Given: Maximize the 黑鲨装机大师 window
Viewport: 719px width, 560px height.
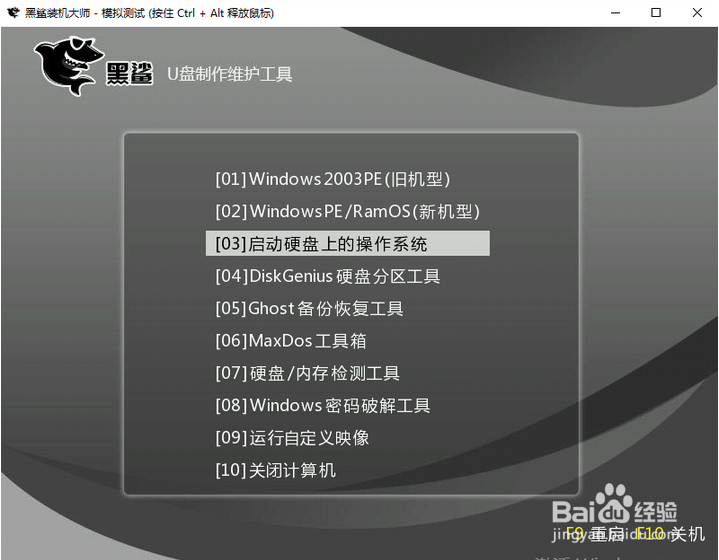Looking at the screenshot, I should [x=656, y=13].
